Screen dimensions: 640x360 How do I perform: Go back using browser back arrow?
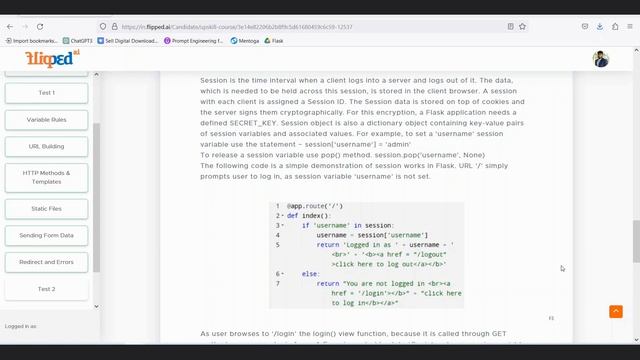(x=10, y=27)
